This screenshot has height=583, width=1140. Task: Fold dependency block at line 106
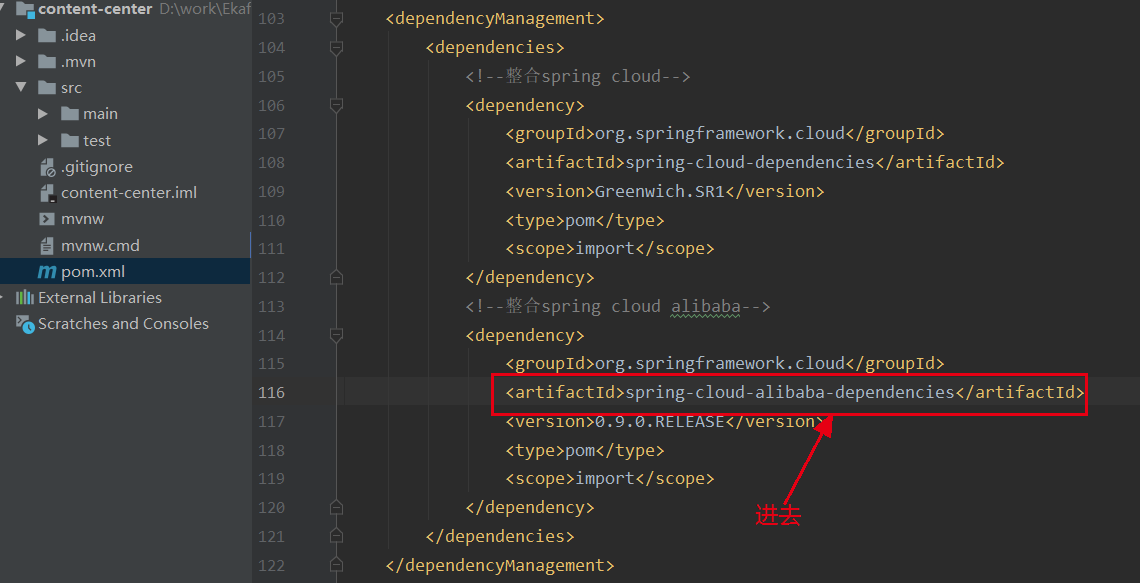coord(335,106)
